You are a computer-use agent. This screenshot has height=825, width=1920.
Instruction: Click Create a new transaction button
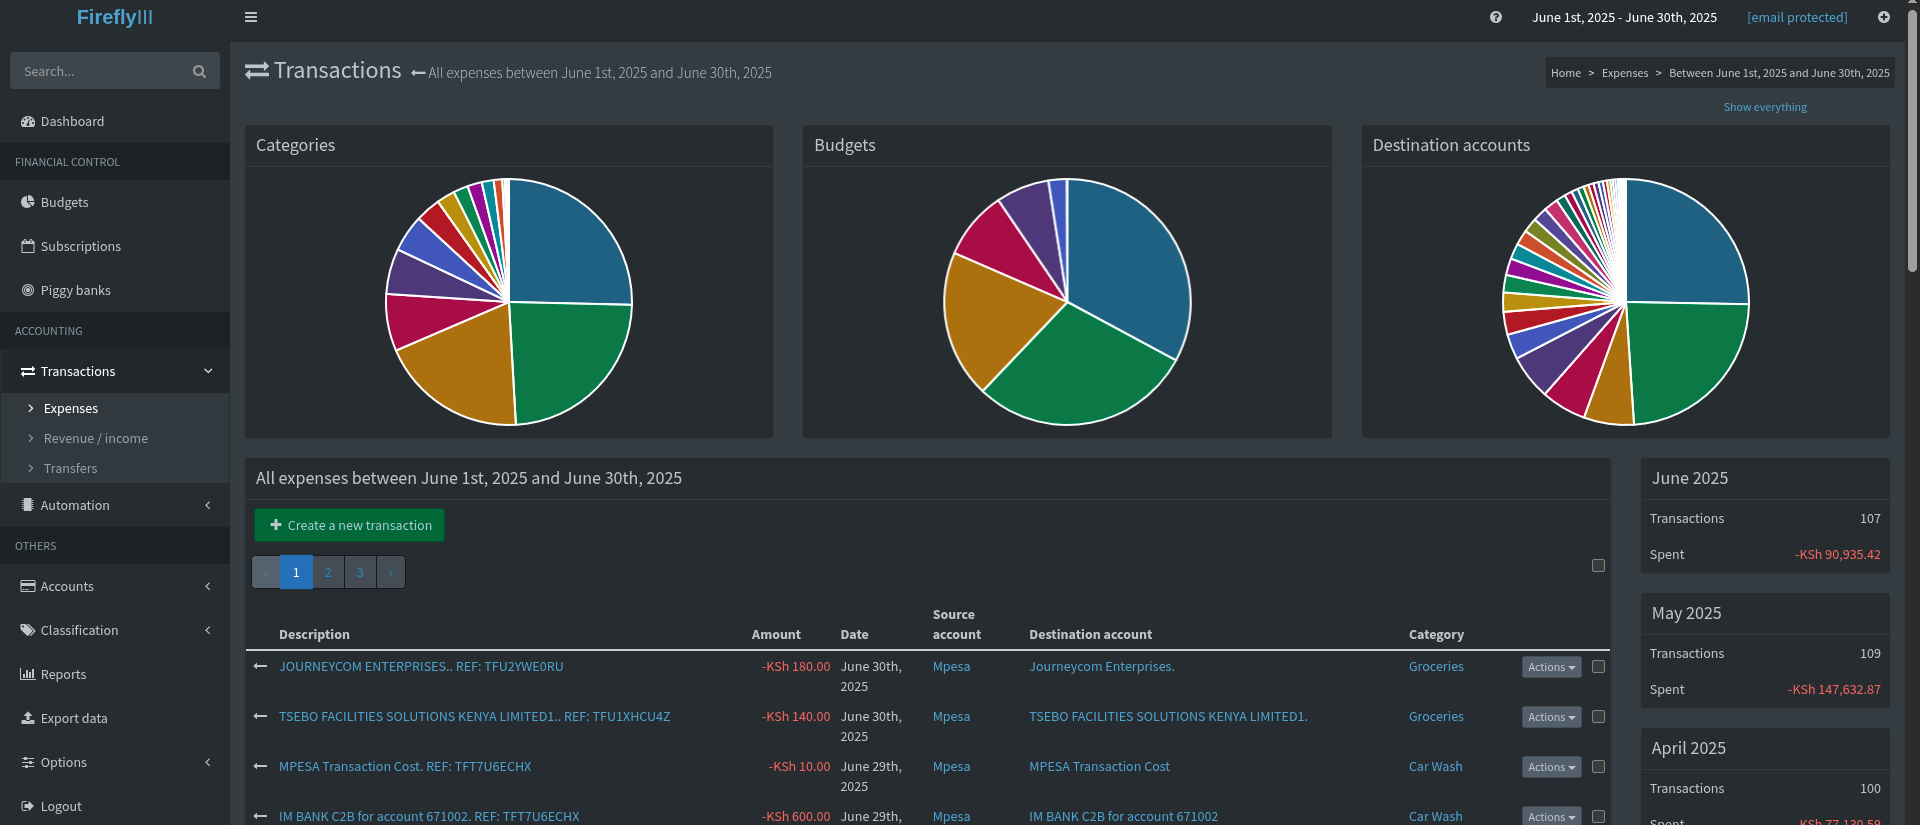point(349,525)
